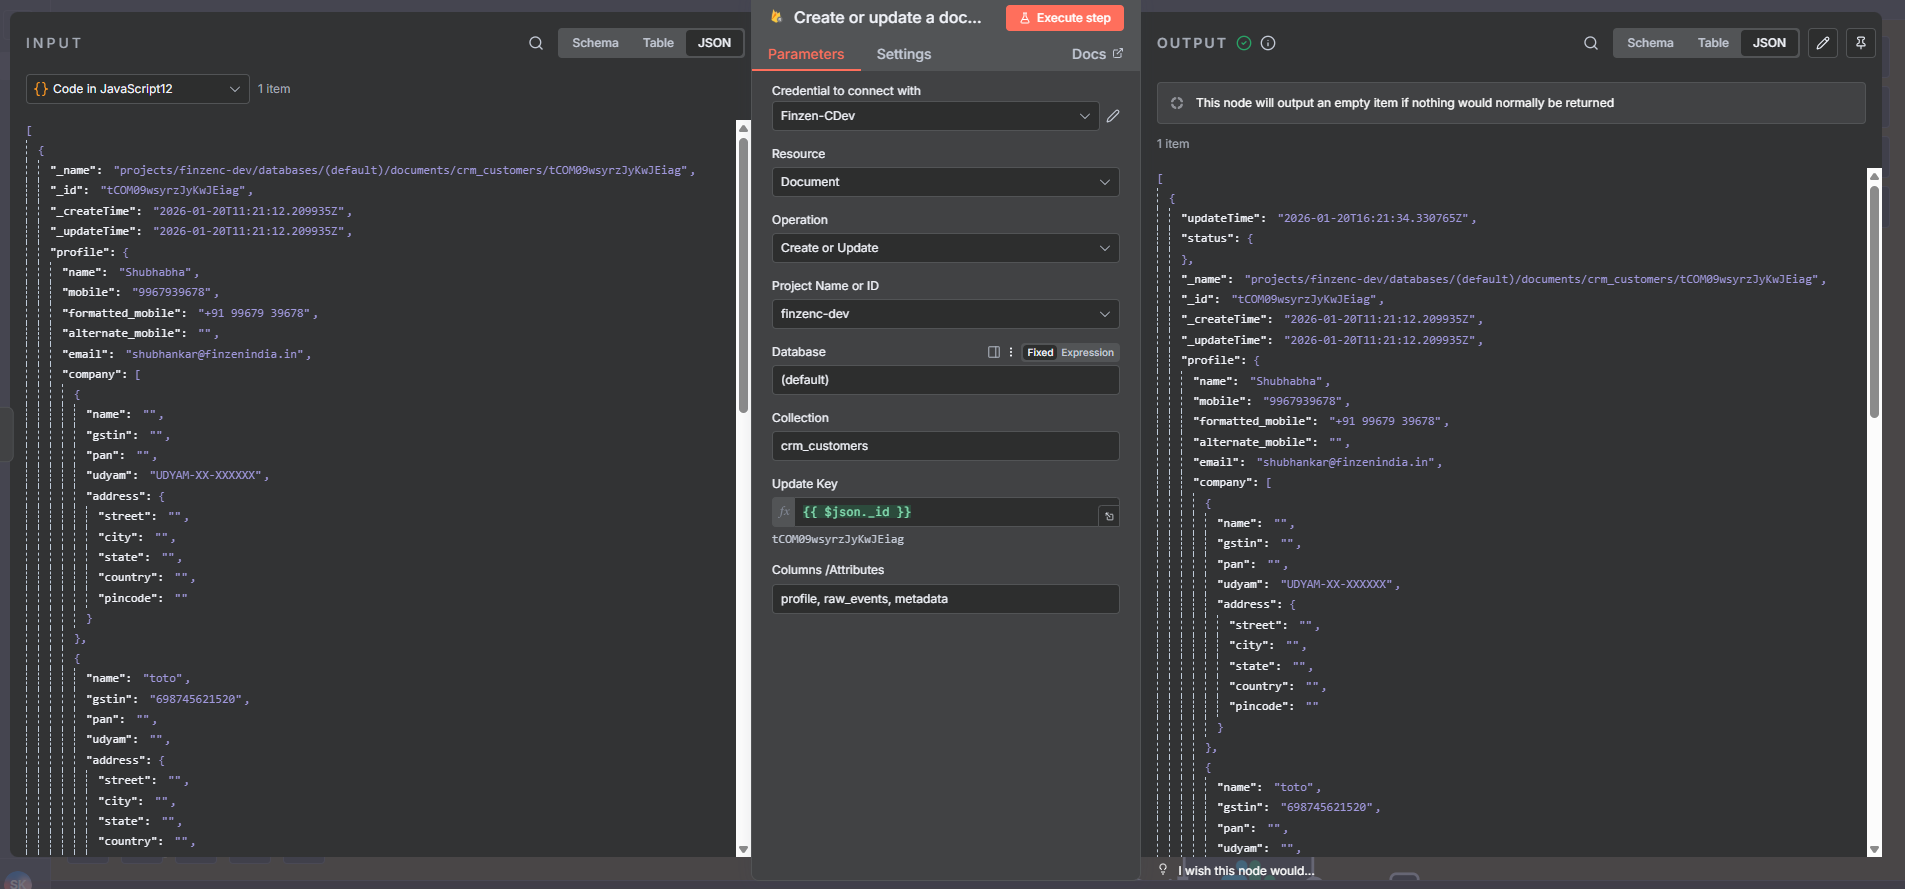
Task: Switch to the Settings tab
Action: [903, 54]
